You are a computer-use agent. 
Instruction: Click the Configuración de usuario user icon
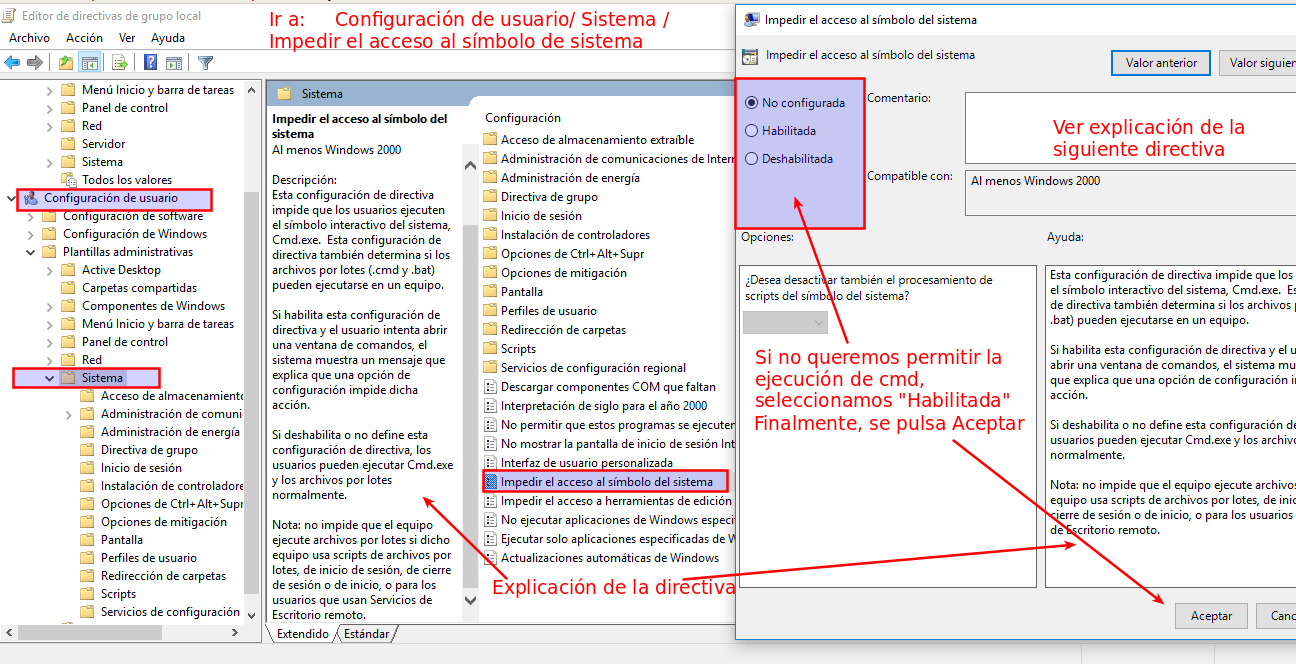point(30,198)
